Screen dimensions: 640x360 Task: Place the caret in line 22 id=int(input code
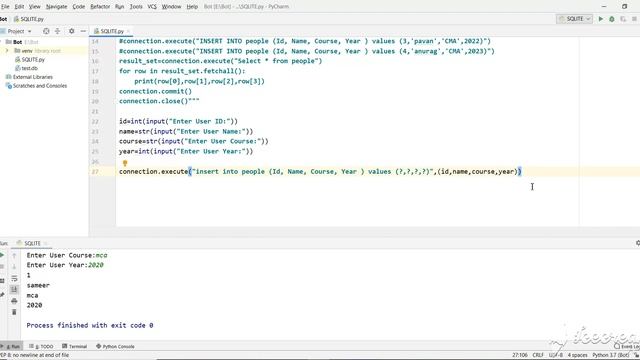(178, 121)
